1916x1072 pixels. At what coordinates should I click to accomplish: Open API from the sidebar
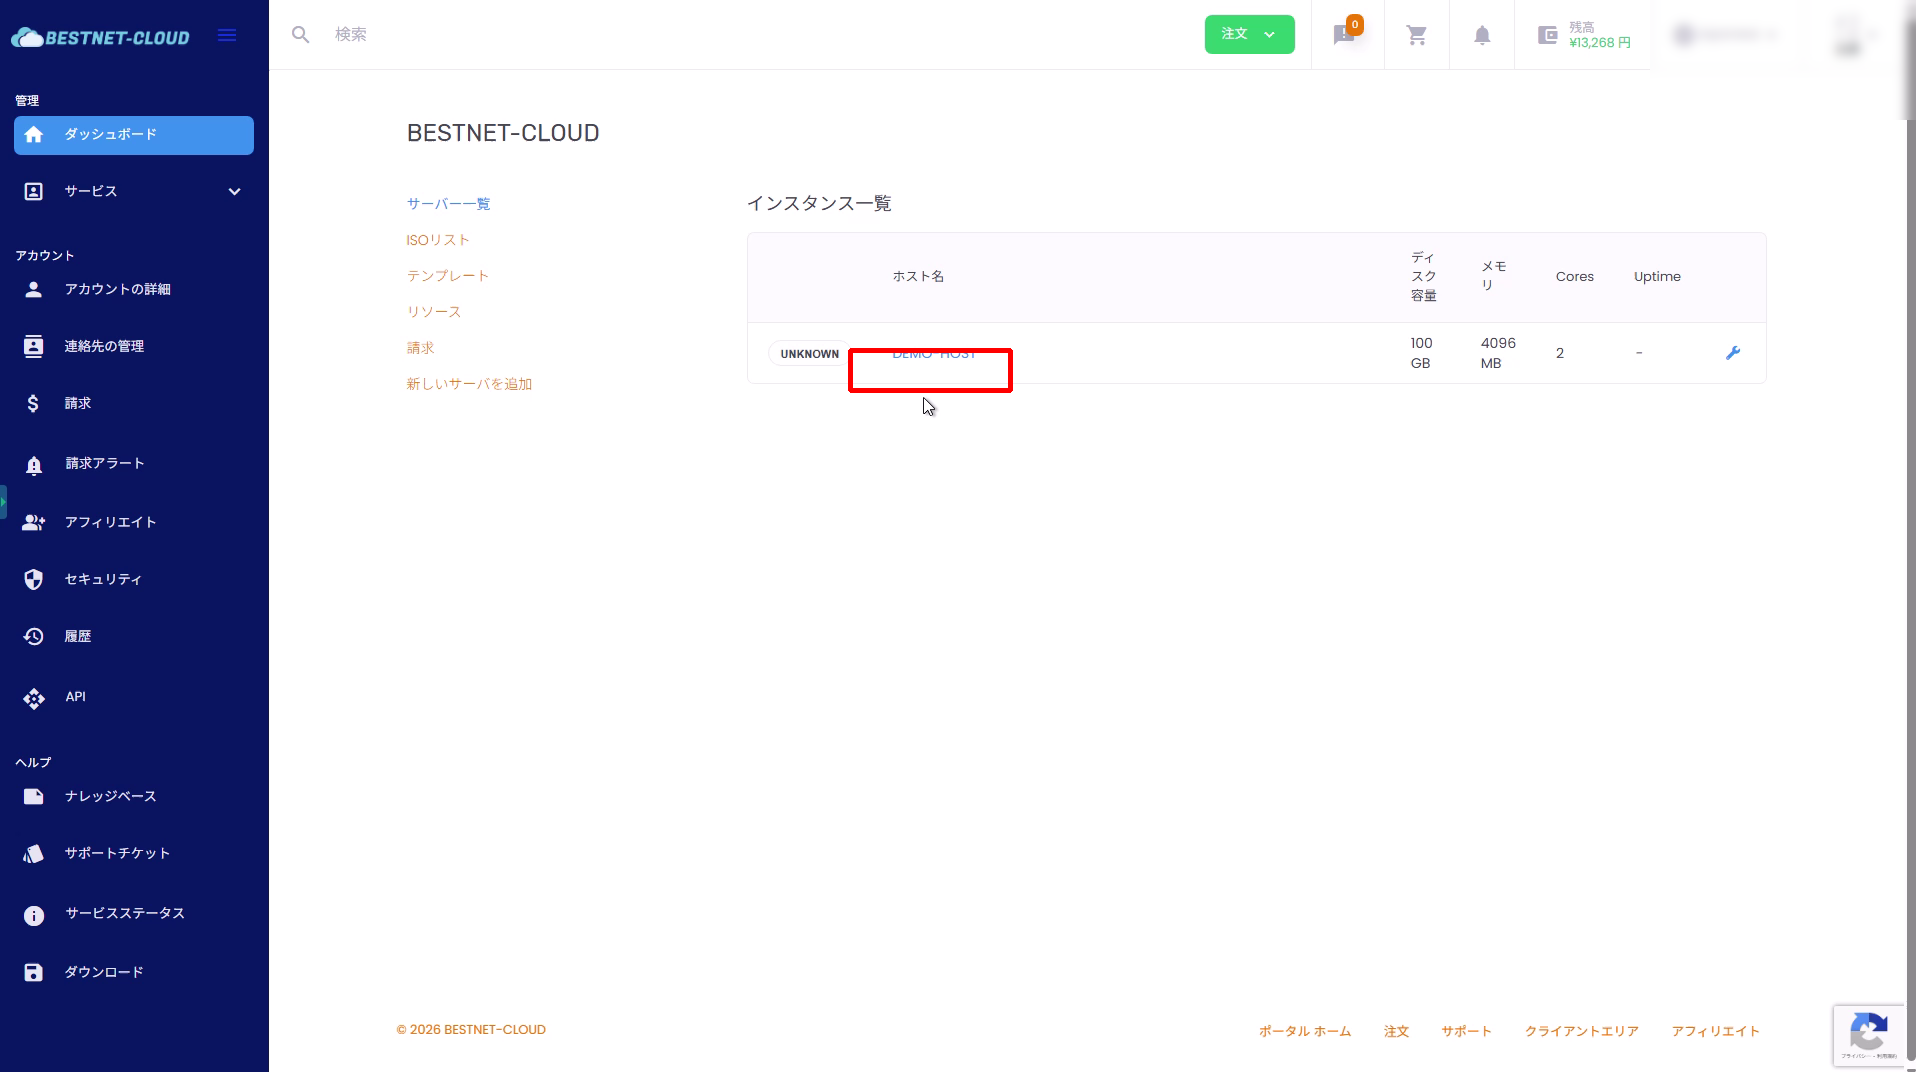click(75, 697)
